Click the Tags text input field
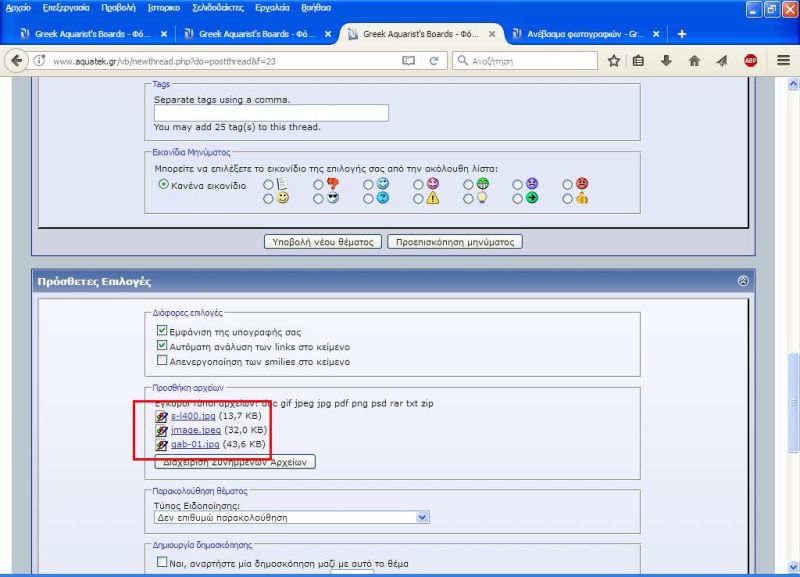800x577 pixels. [270, 113]
